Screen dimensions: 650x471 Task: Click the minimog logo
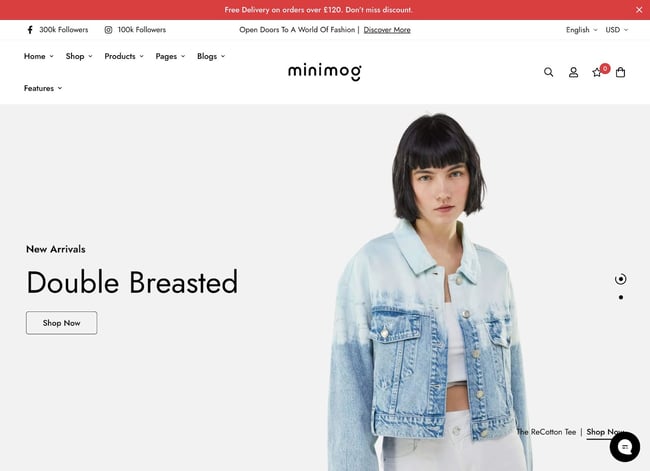325,71
